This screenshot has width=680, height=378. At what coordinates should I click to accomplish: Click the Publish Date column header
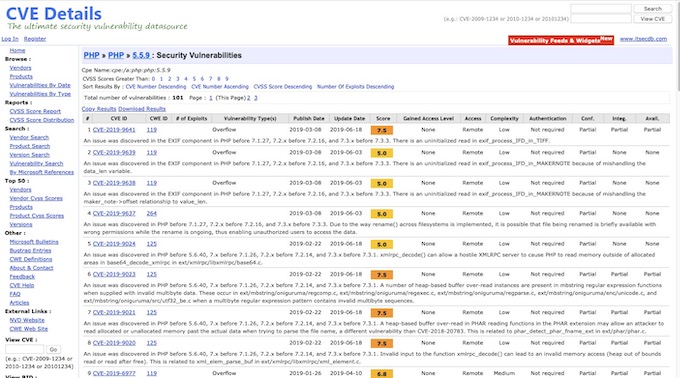click(x=309, y=118)
